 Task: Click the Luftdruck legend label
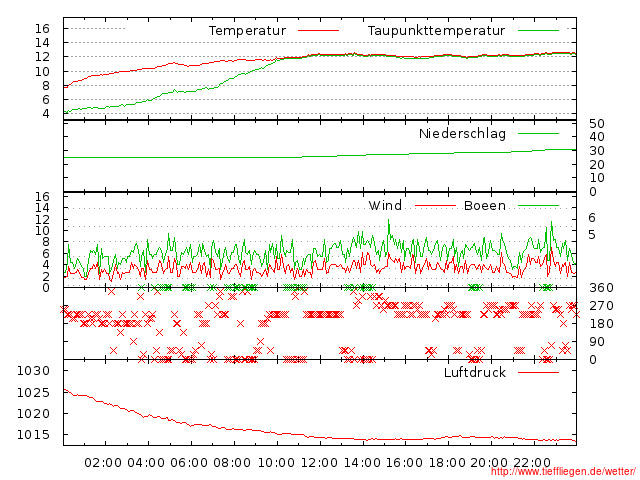click(475, 372)
